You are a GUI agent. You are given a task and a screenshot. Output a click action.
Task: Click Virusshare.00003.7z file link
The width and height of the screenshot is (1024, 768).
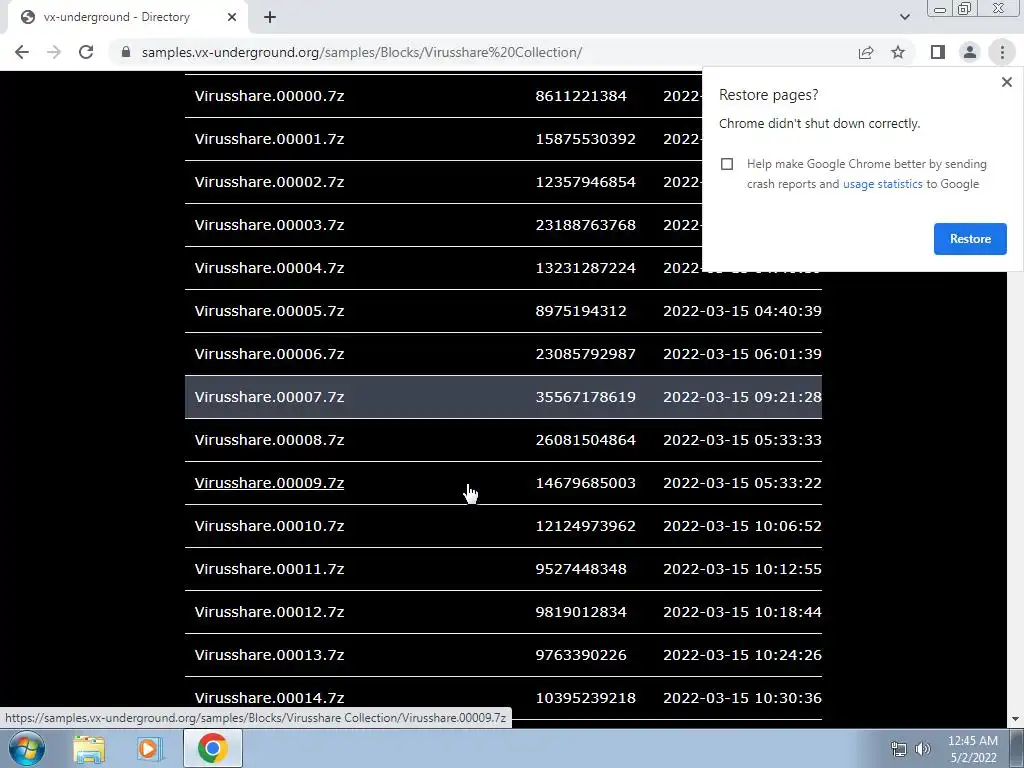269,225
